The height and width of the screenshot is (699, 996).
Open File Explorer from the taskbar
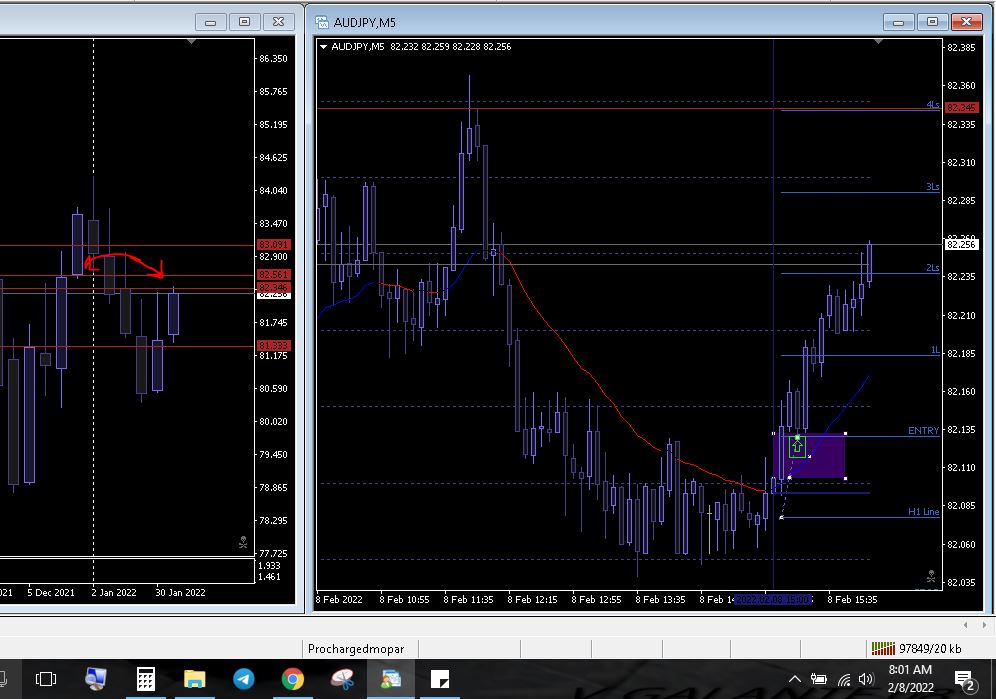tap(194, 679)
